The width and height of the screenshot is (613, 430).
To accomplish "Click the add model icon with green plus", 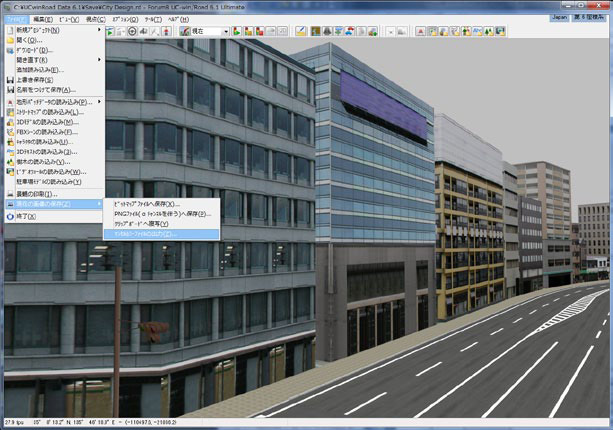I will pos(373,31).
